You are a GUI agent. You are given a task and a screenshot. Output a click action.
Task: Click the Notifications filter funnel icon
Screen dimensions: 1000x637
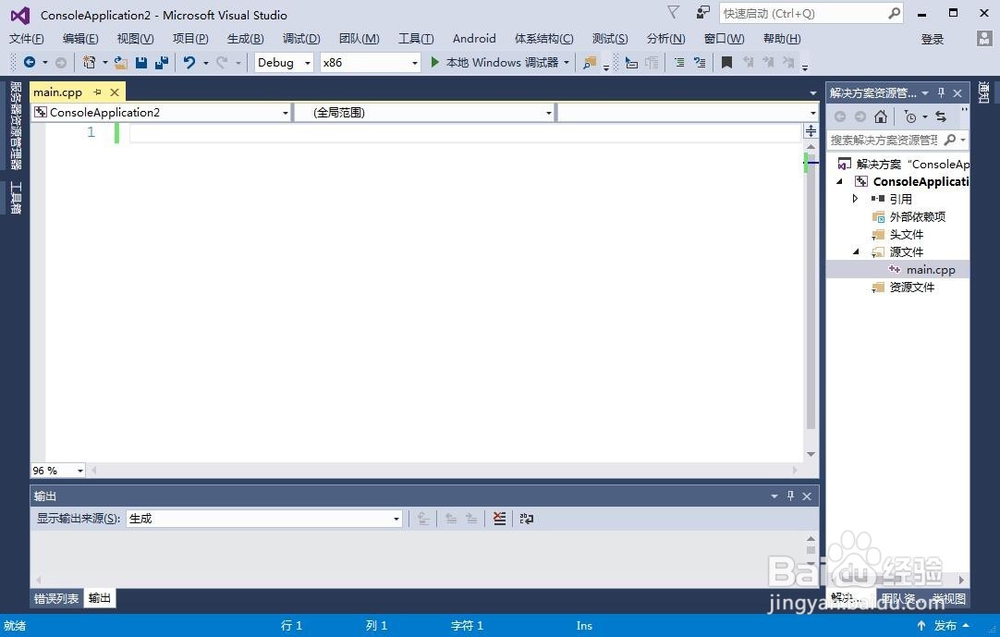click(673, 12)
